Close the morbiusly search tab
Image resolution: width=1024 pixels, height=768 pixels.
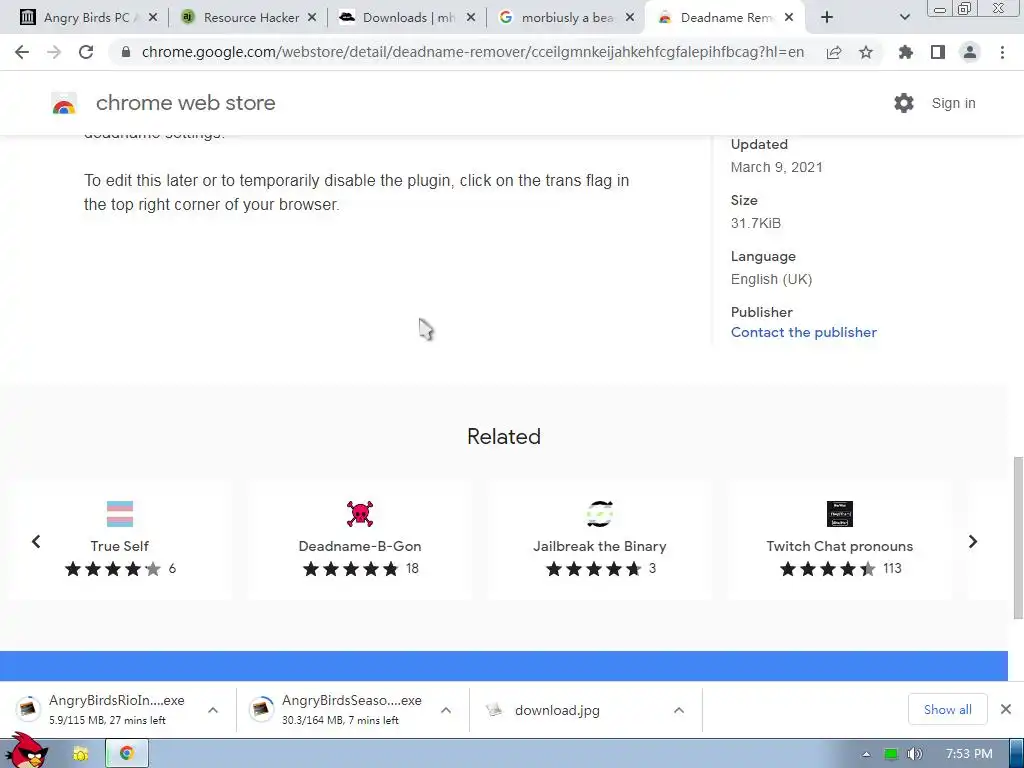click(630, 18)
